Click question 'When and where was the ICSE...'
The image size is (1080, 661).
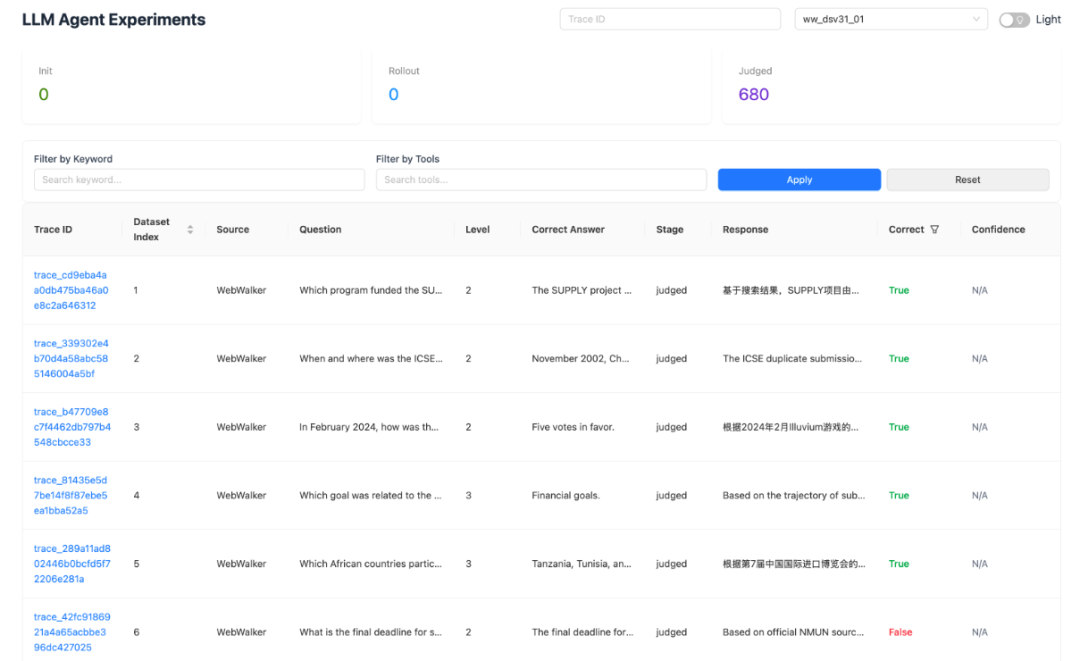point(371,358)
